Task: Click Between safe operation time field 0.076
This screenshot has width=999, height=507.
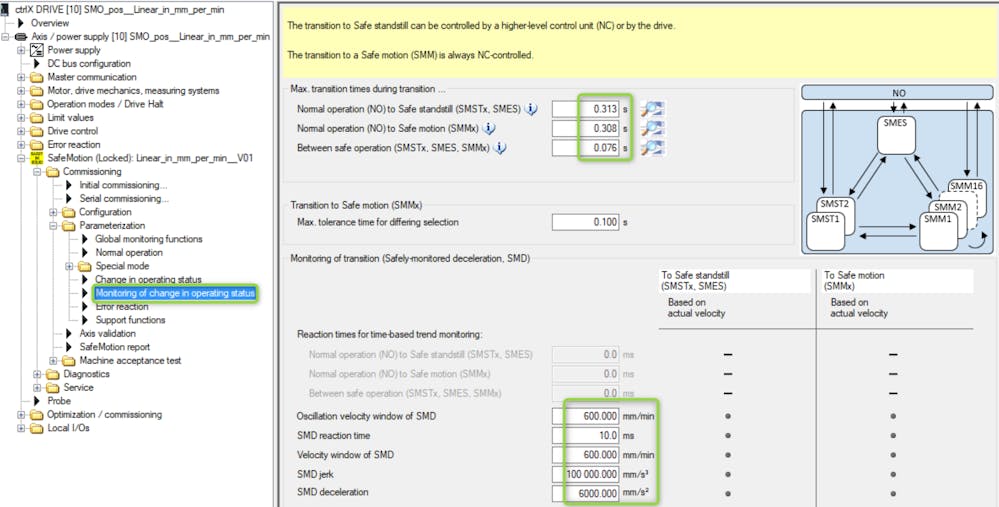Action: coord(586,148)
